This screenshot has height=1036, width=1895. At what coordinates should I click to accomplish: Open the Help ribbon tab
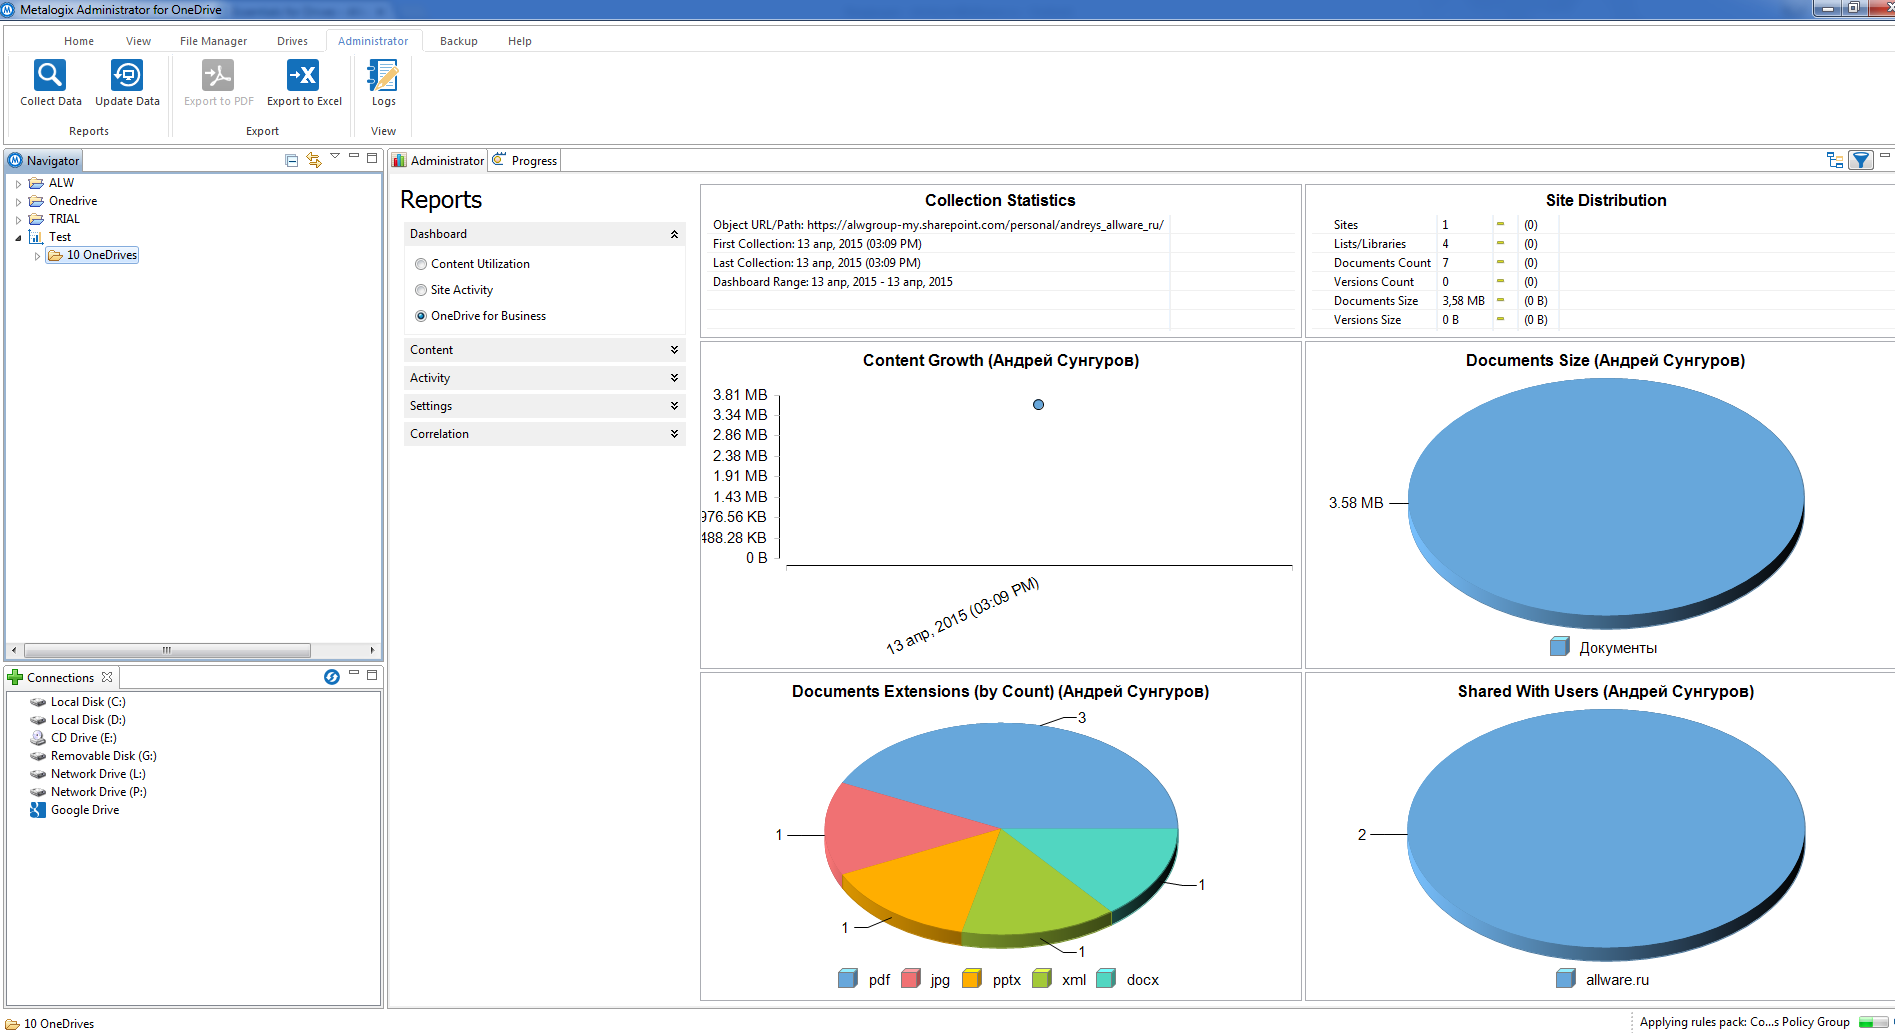tap(520, 41)
